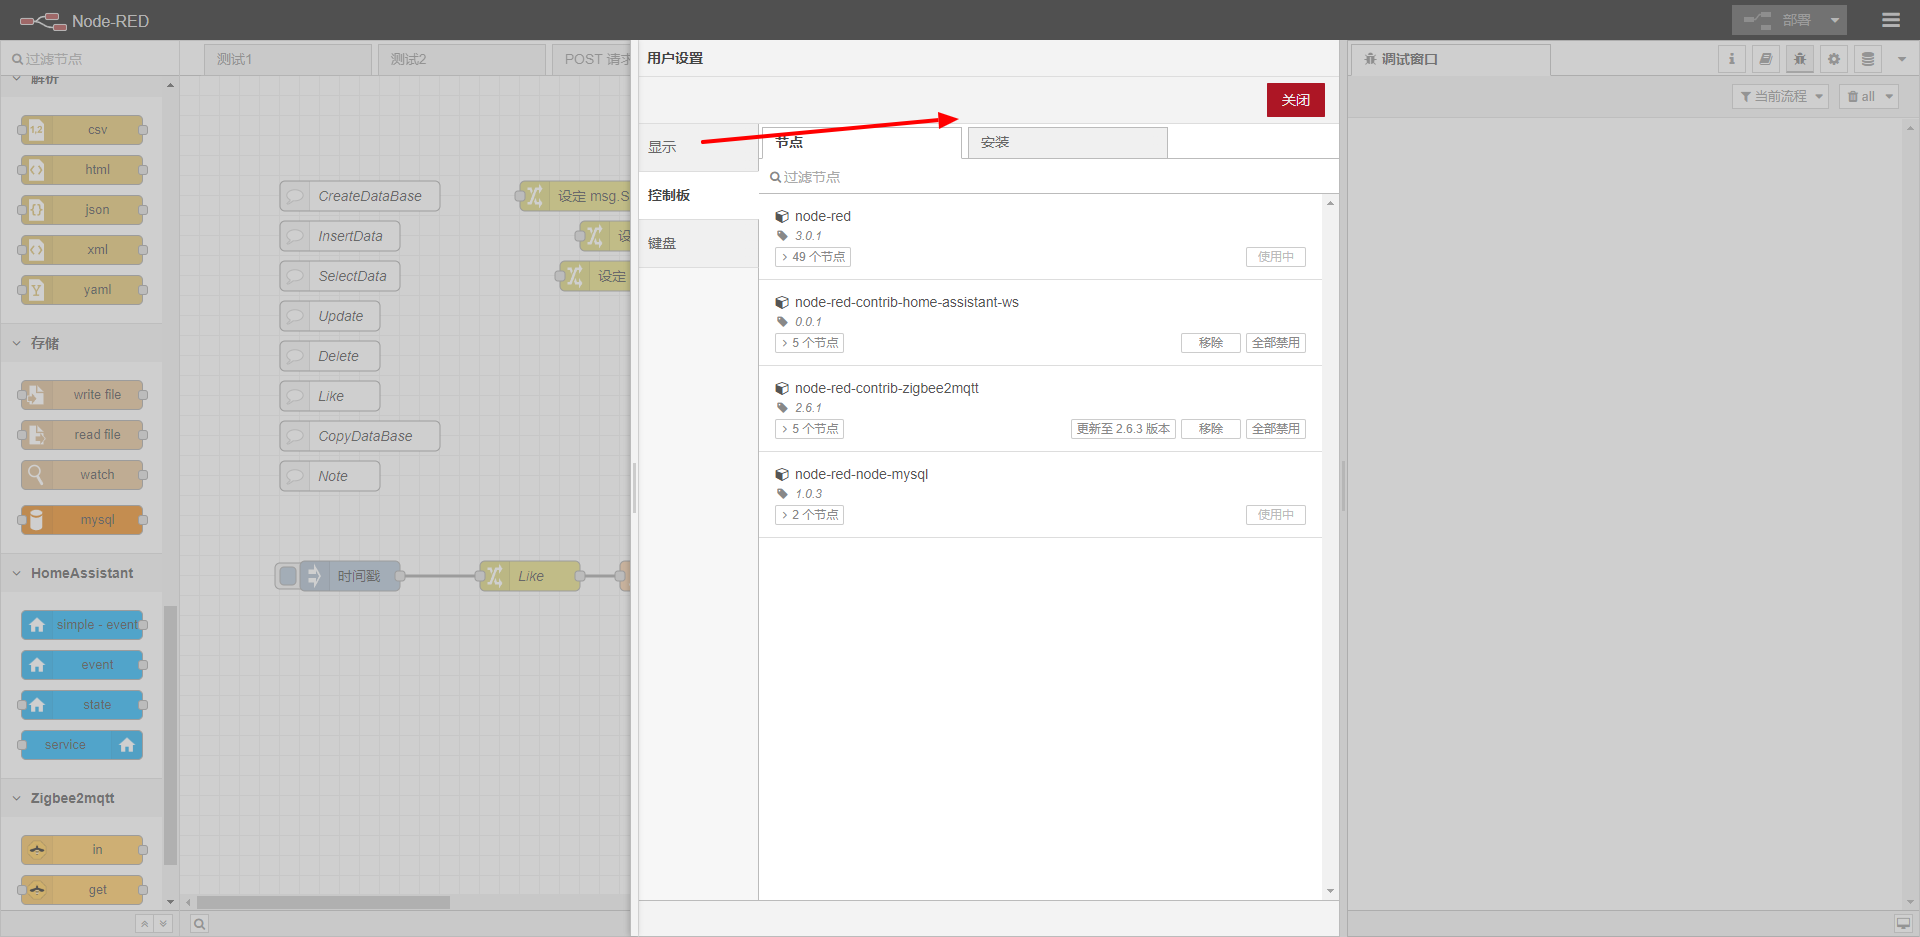Select the write file node

coord(82,395)
